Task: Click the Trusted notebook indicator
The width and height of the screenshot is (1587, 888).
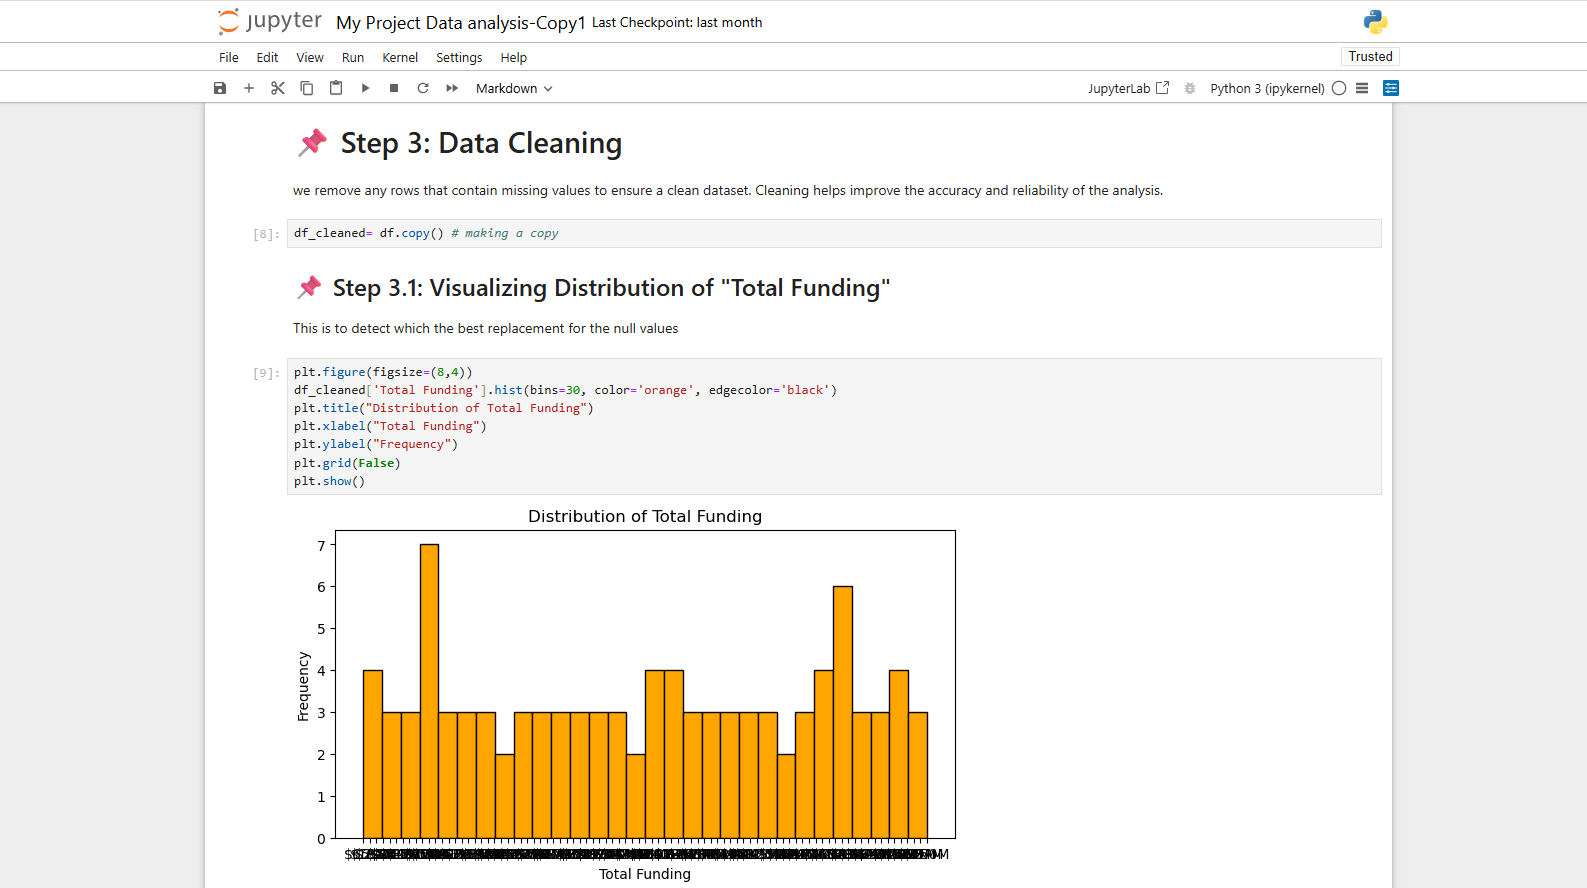Action: coord(1370,56)
